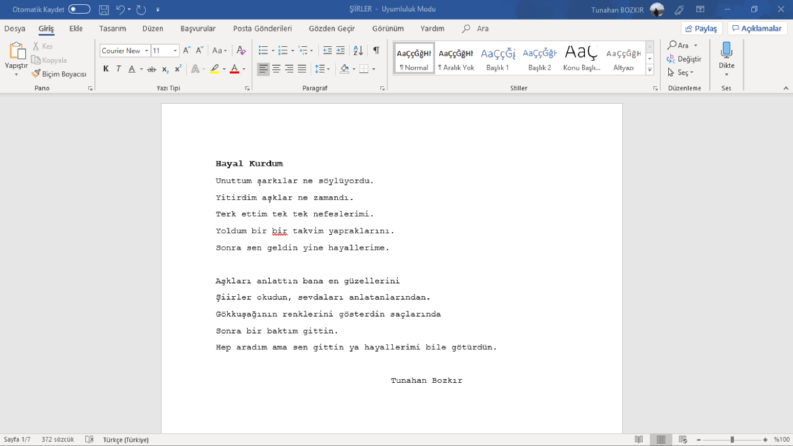Click the Yapıştır paste icon

pos(16,51)
